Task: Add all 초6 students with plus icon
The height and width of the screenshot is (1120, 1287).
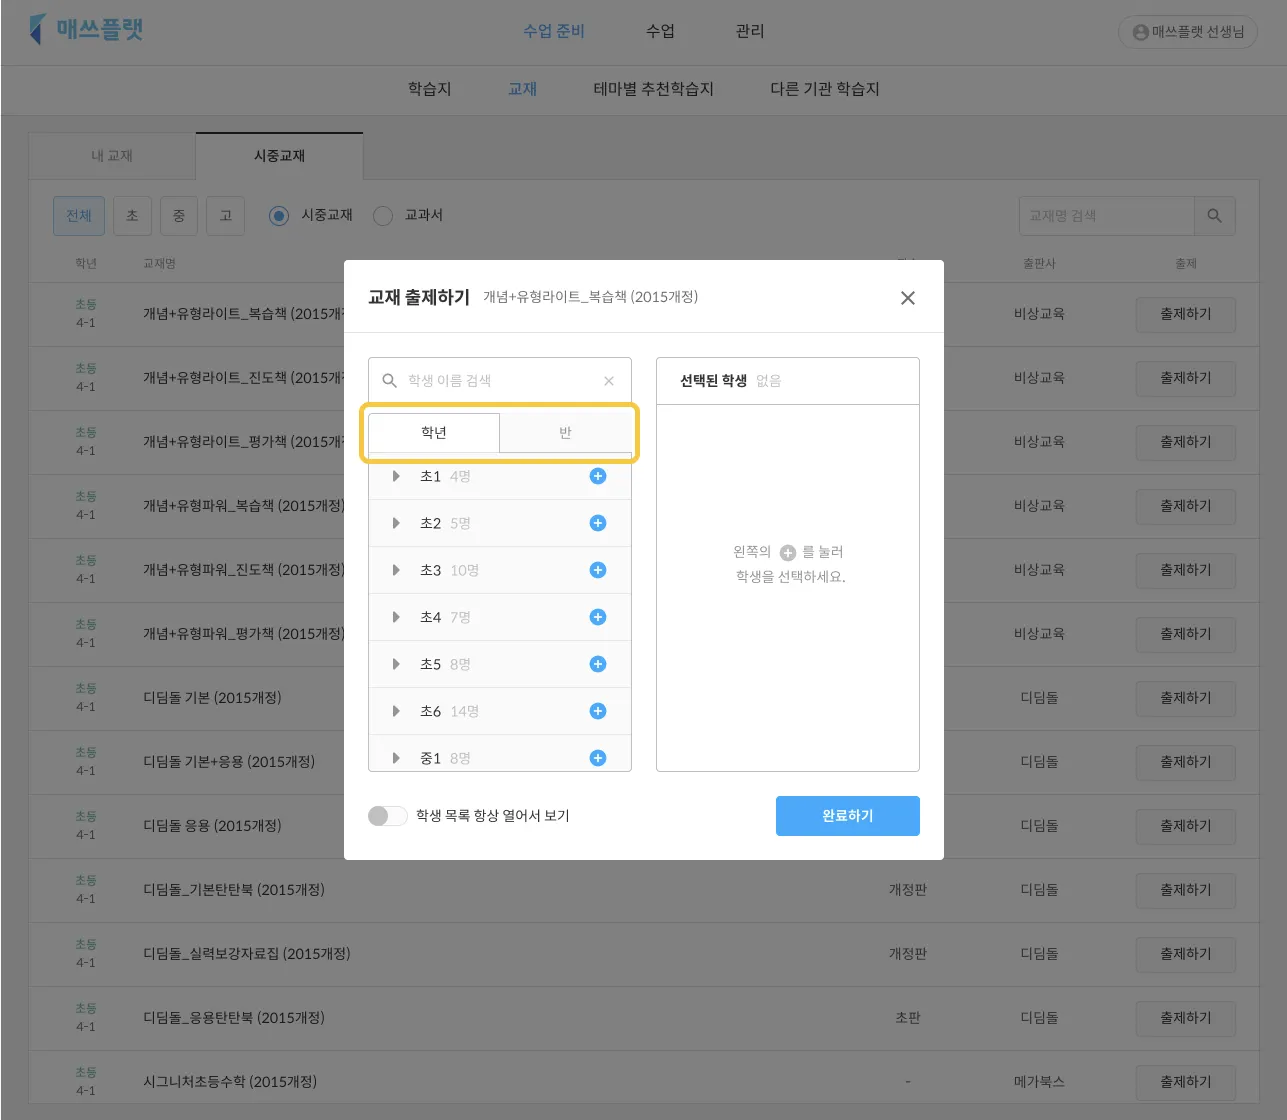Action: pyautogui.click(x=598, y=711)
